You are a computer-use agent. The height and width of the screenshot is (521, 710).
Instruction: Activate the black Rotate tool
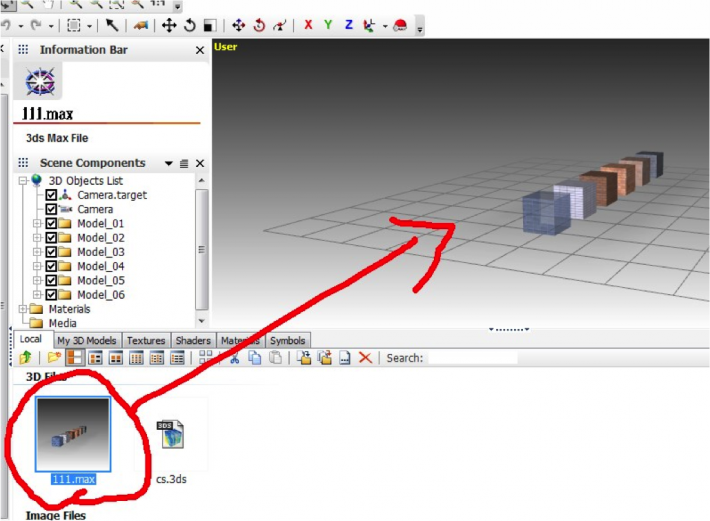click(190, 25)
